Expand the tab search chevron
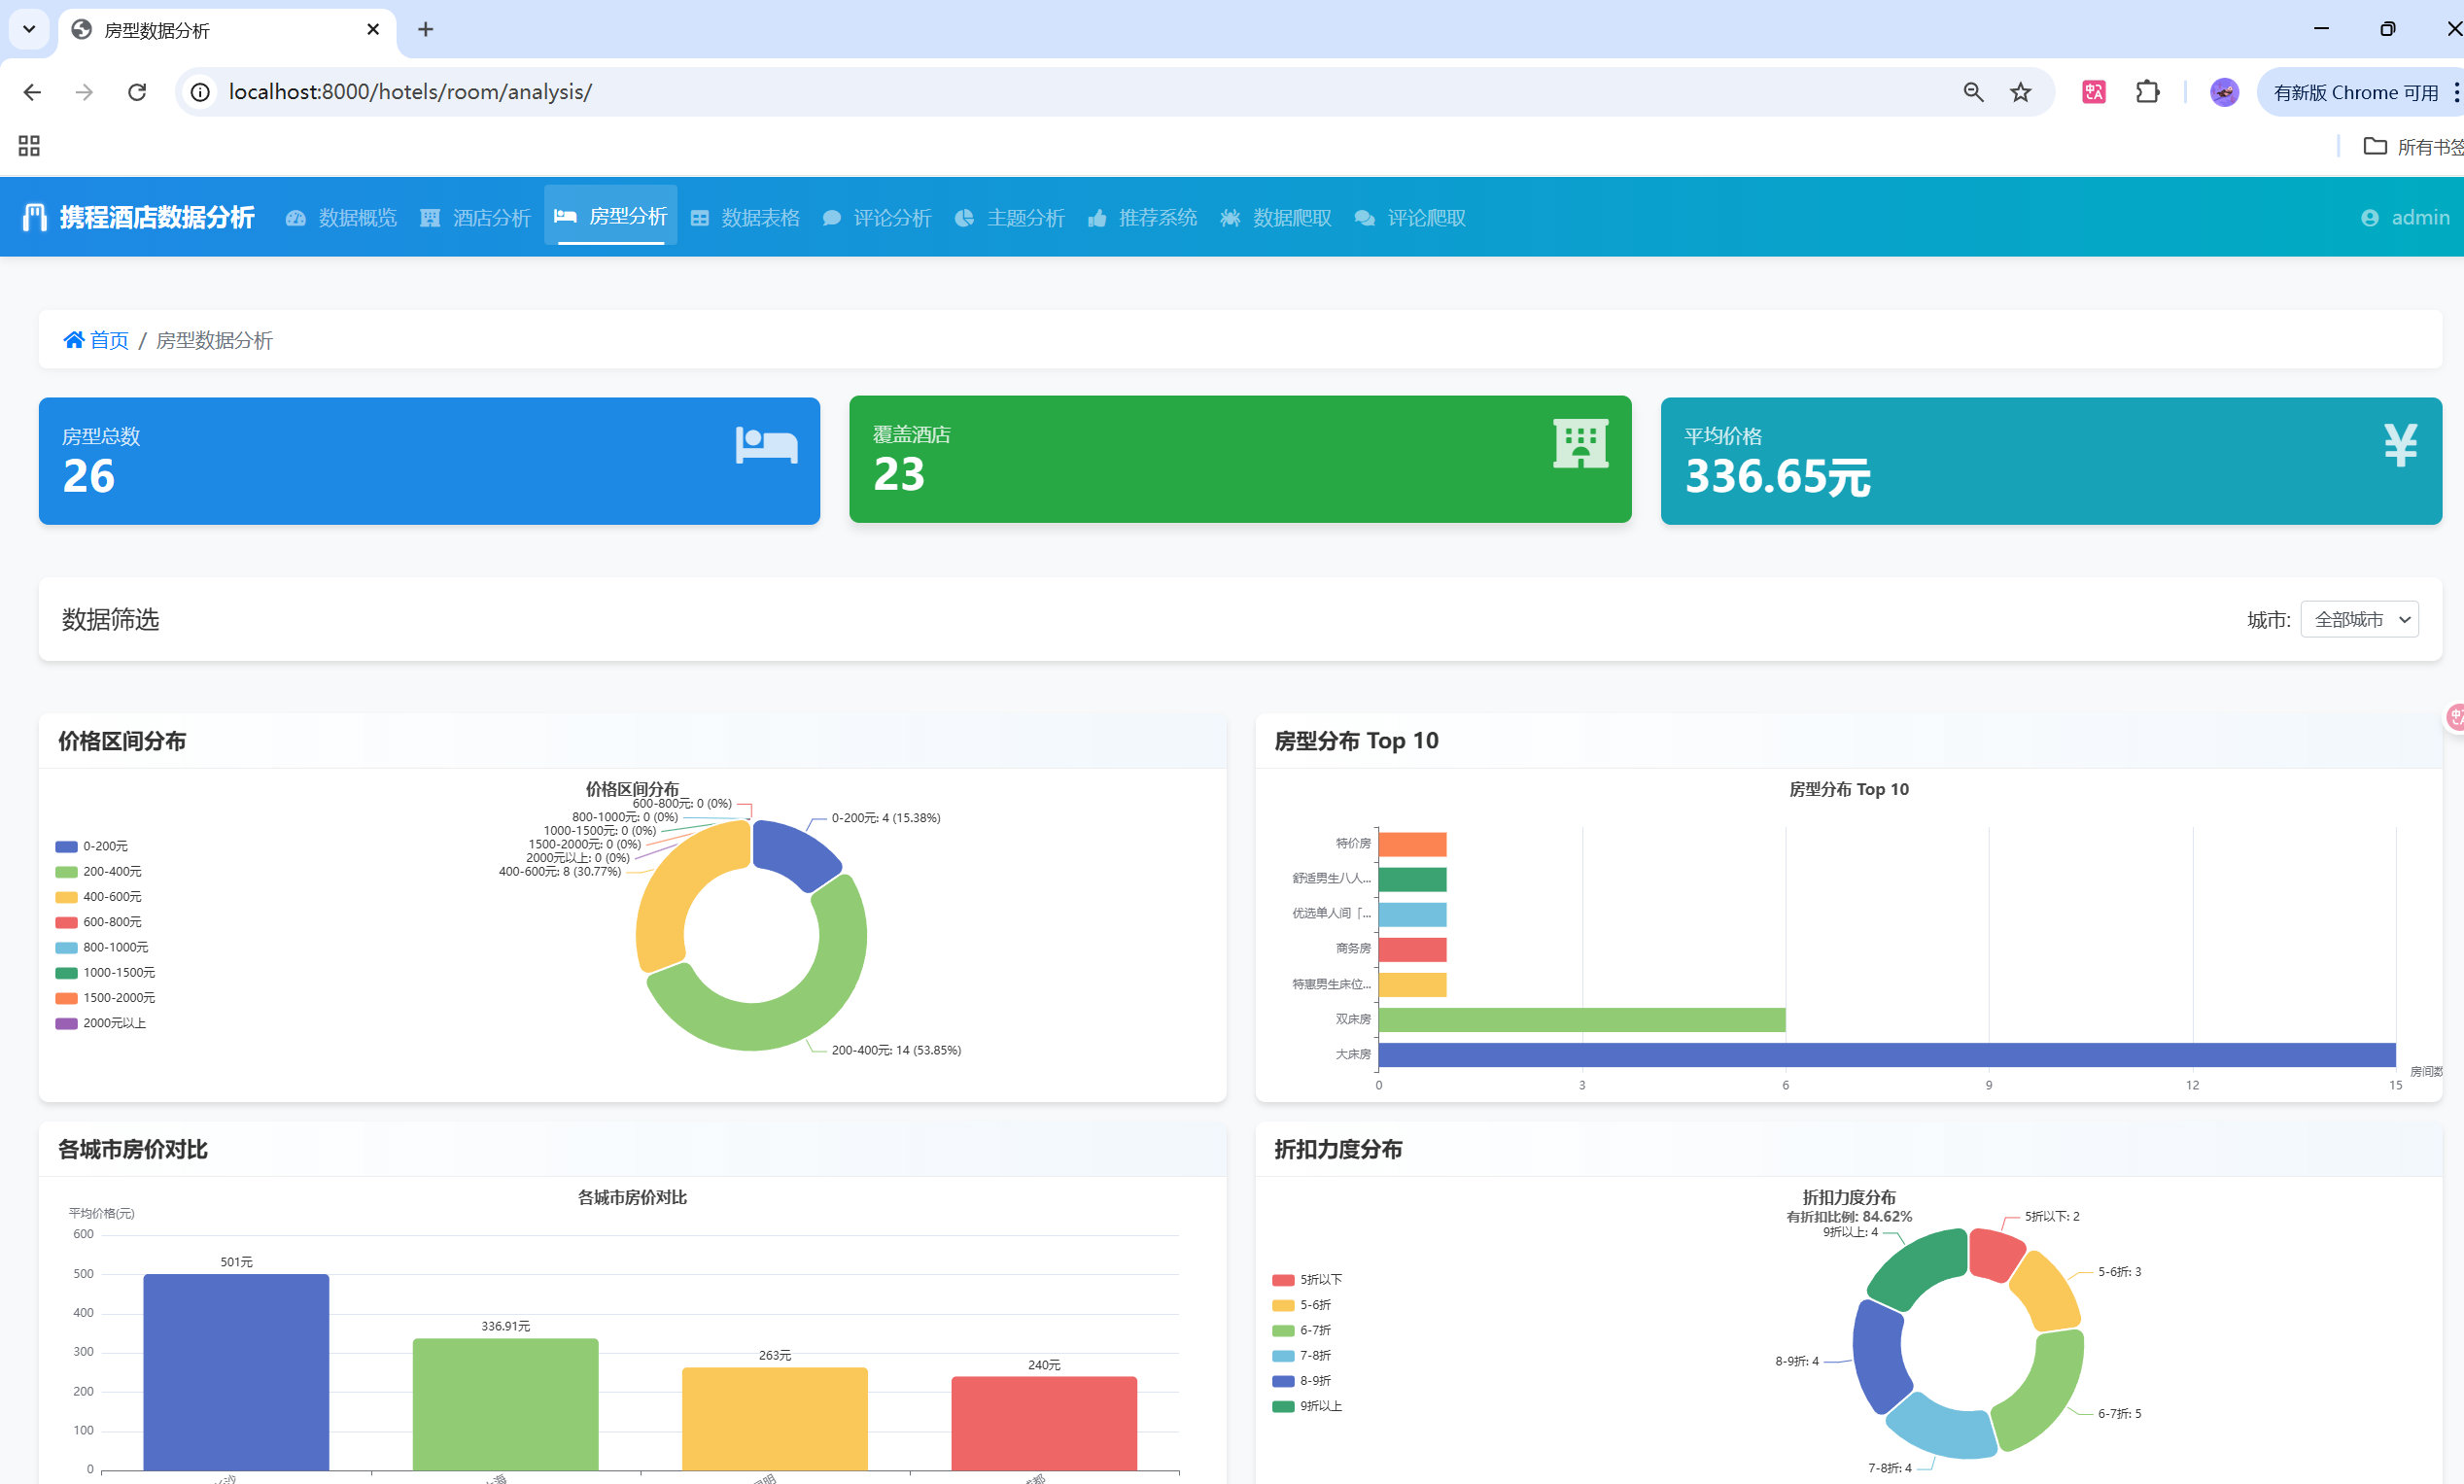Viewport: 2464px width, 1484px height. point(29,29)
